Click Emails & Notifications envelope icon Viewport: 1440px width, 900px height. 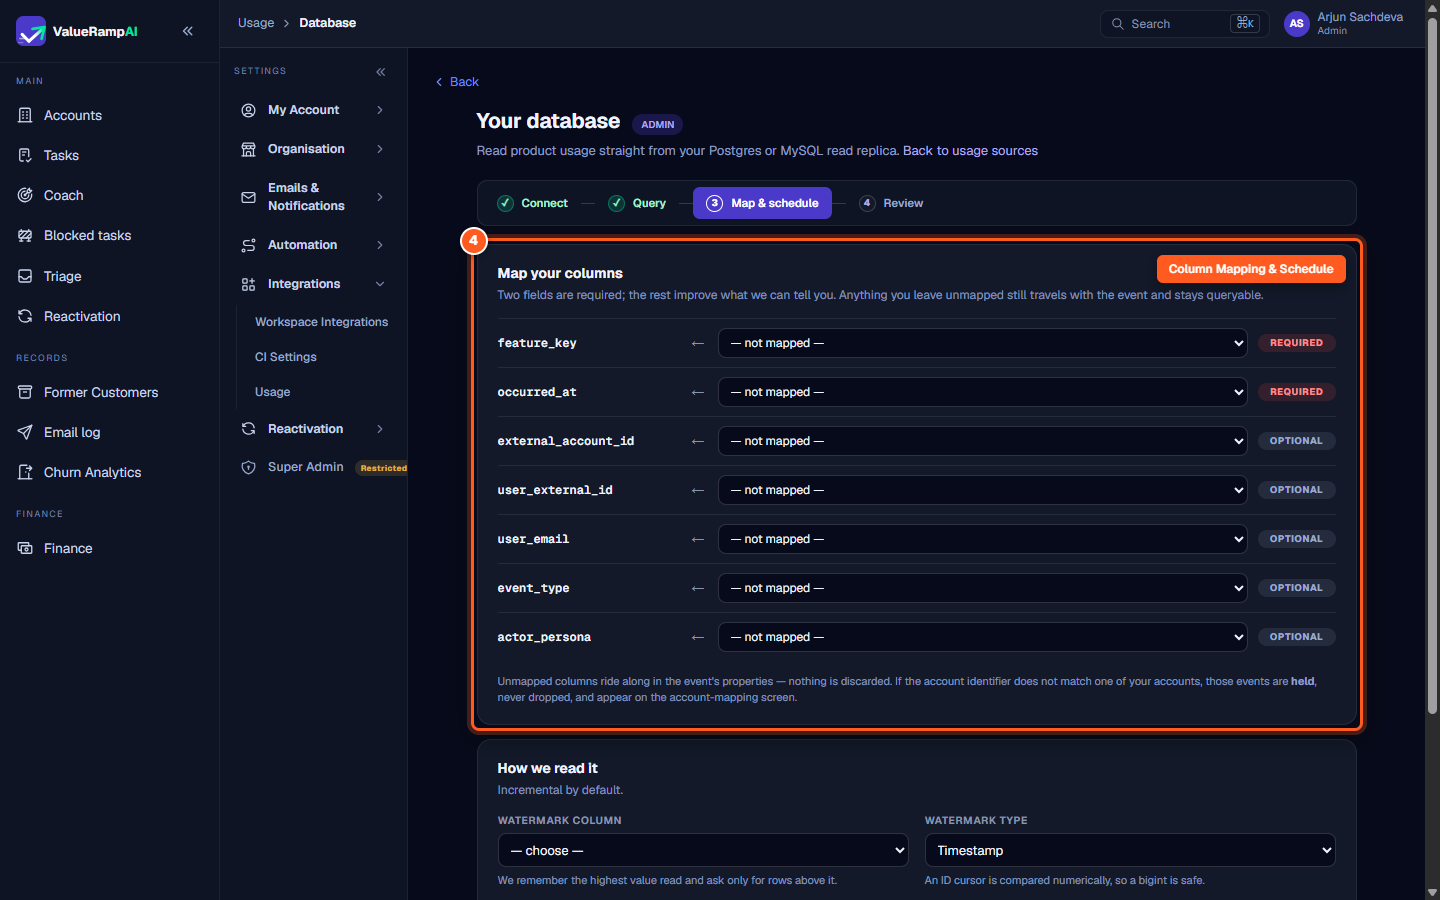pos(248,197)
